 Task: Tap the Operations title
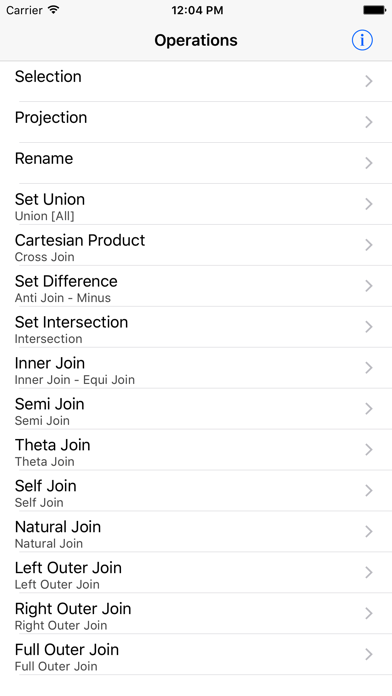(196, 40)
